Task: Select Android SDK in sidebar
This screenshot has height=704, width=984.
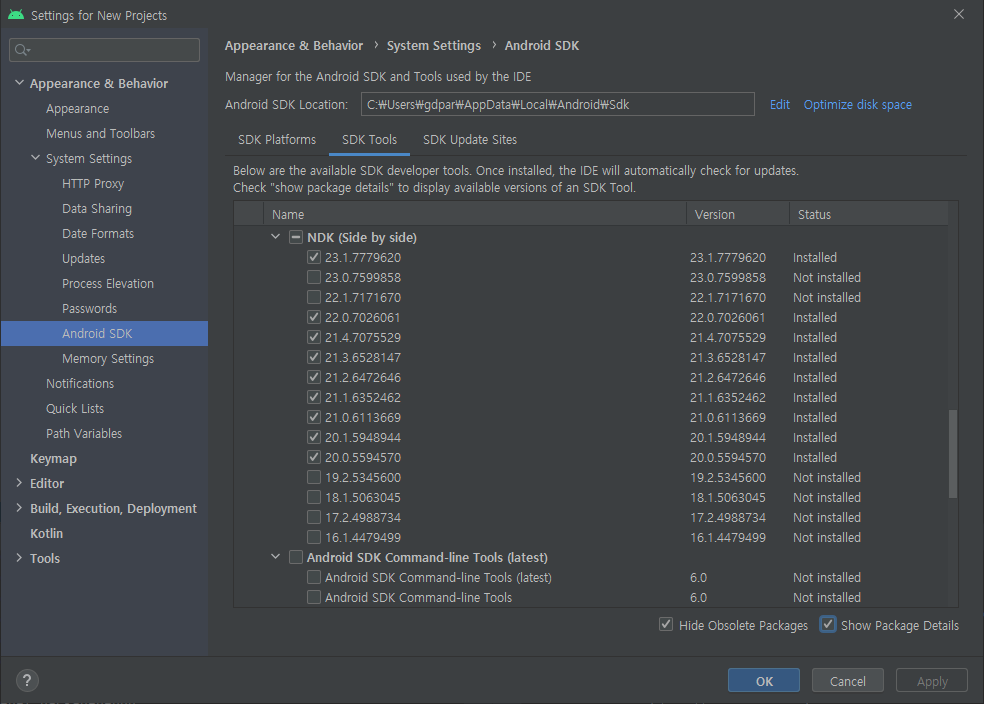Action: (97, 333)
